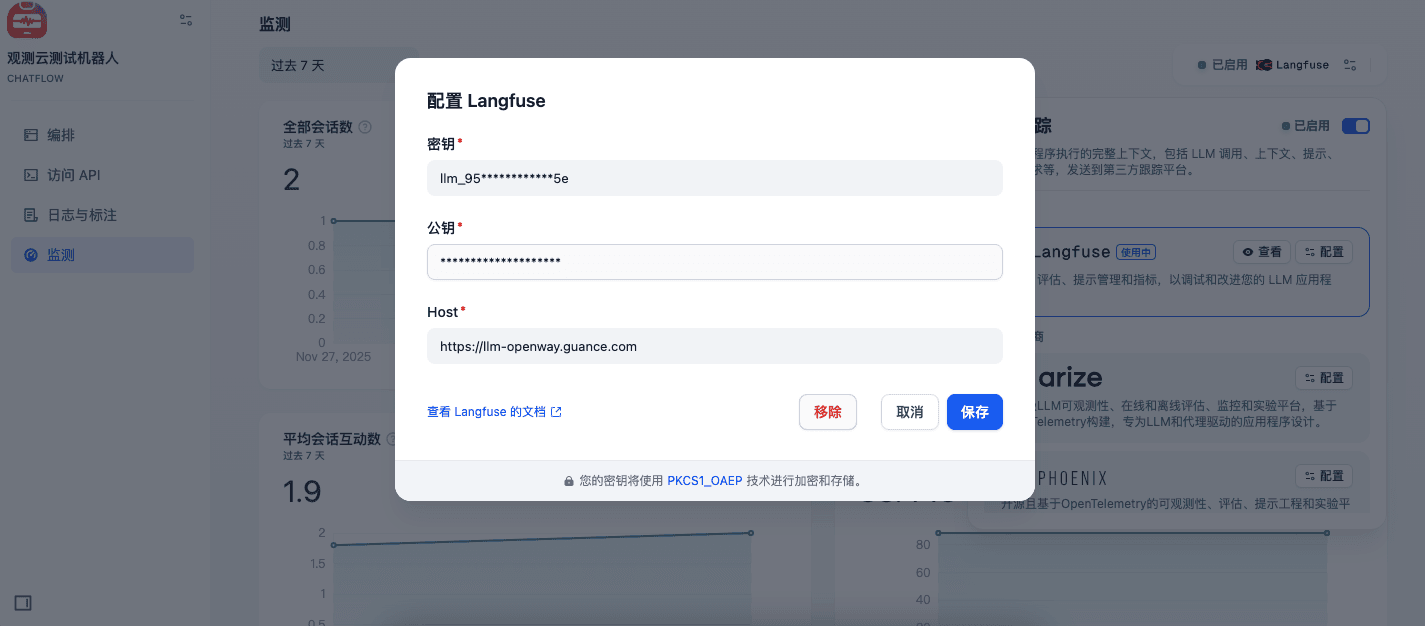The image size is (1425, 626).
Task: Click 查看 button on the Langfuse card
Action: point(1262,252)
